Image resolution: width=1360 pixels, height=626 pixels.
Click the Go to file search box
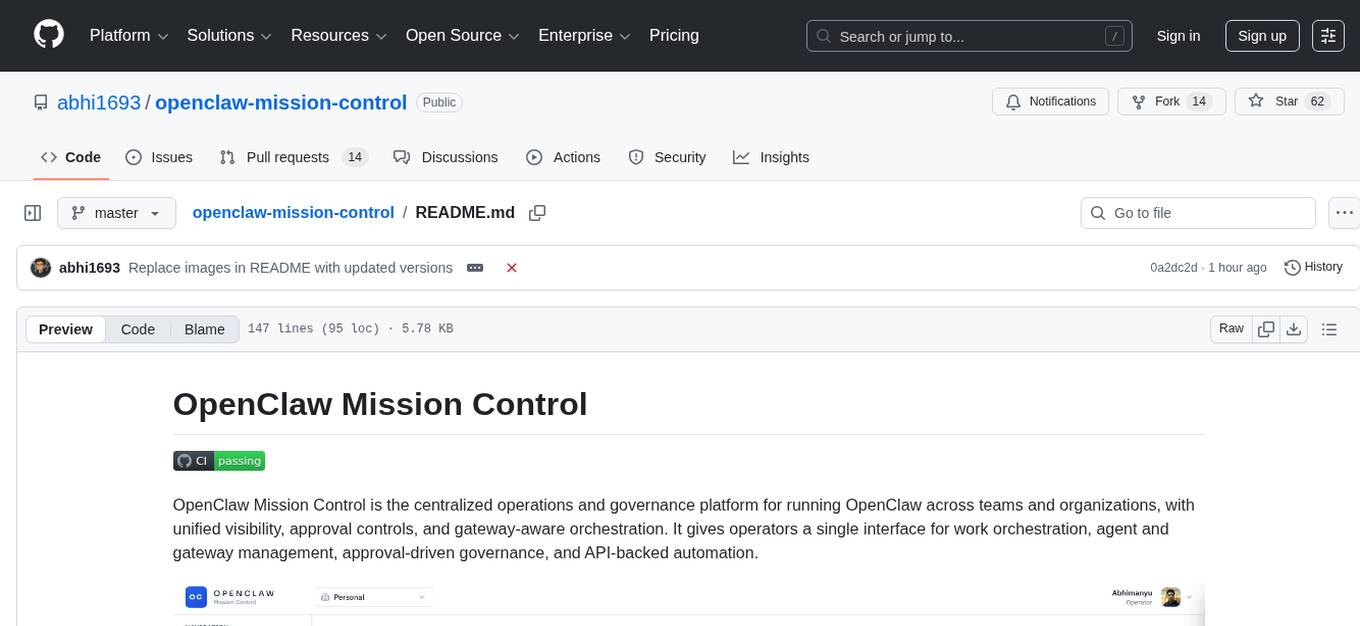(x=1197, y=212)
